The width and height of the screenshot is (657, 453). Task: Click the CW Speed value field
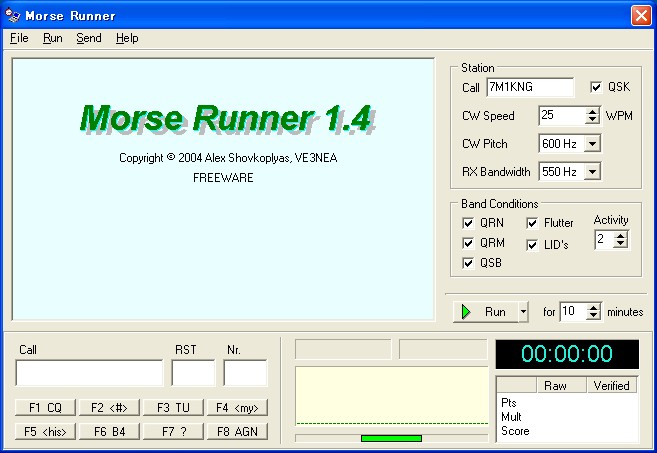click(x=562, y=115)
